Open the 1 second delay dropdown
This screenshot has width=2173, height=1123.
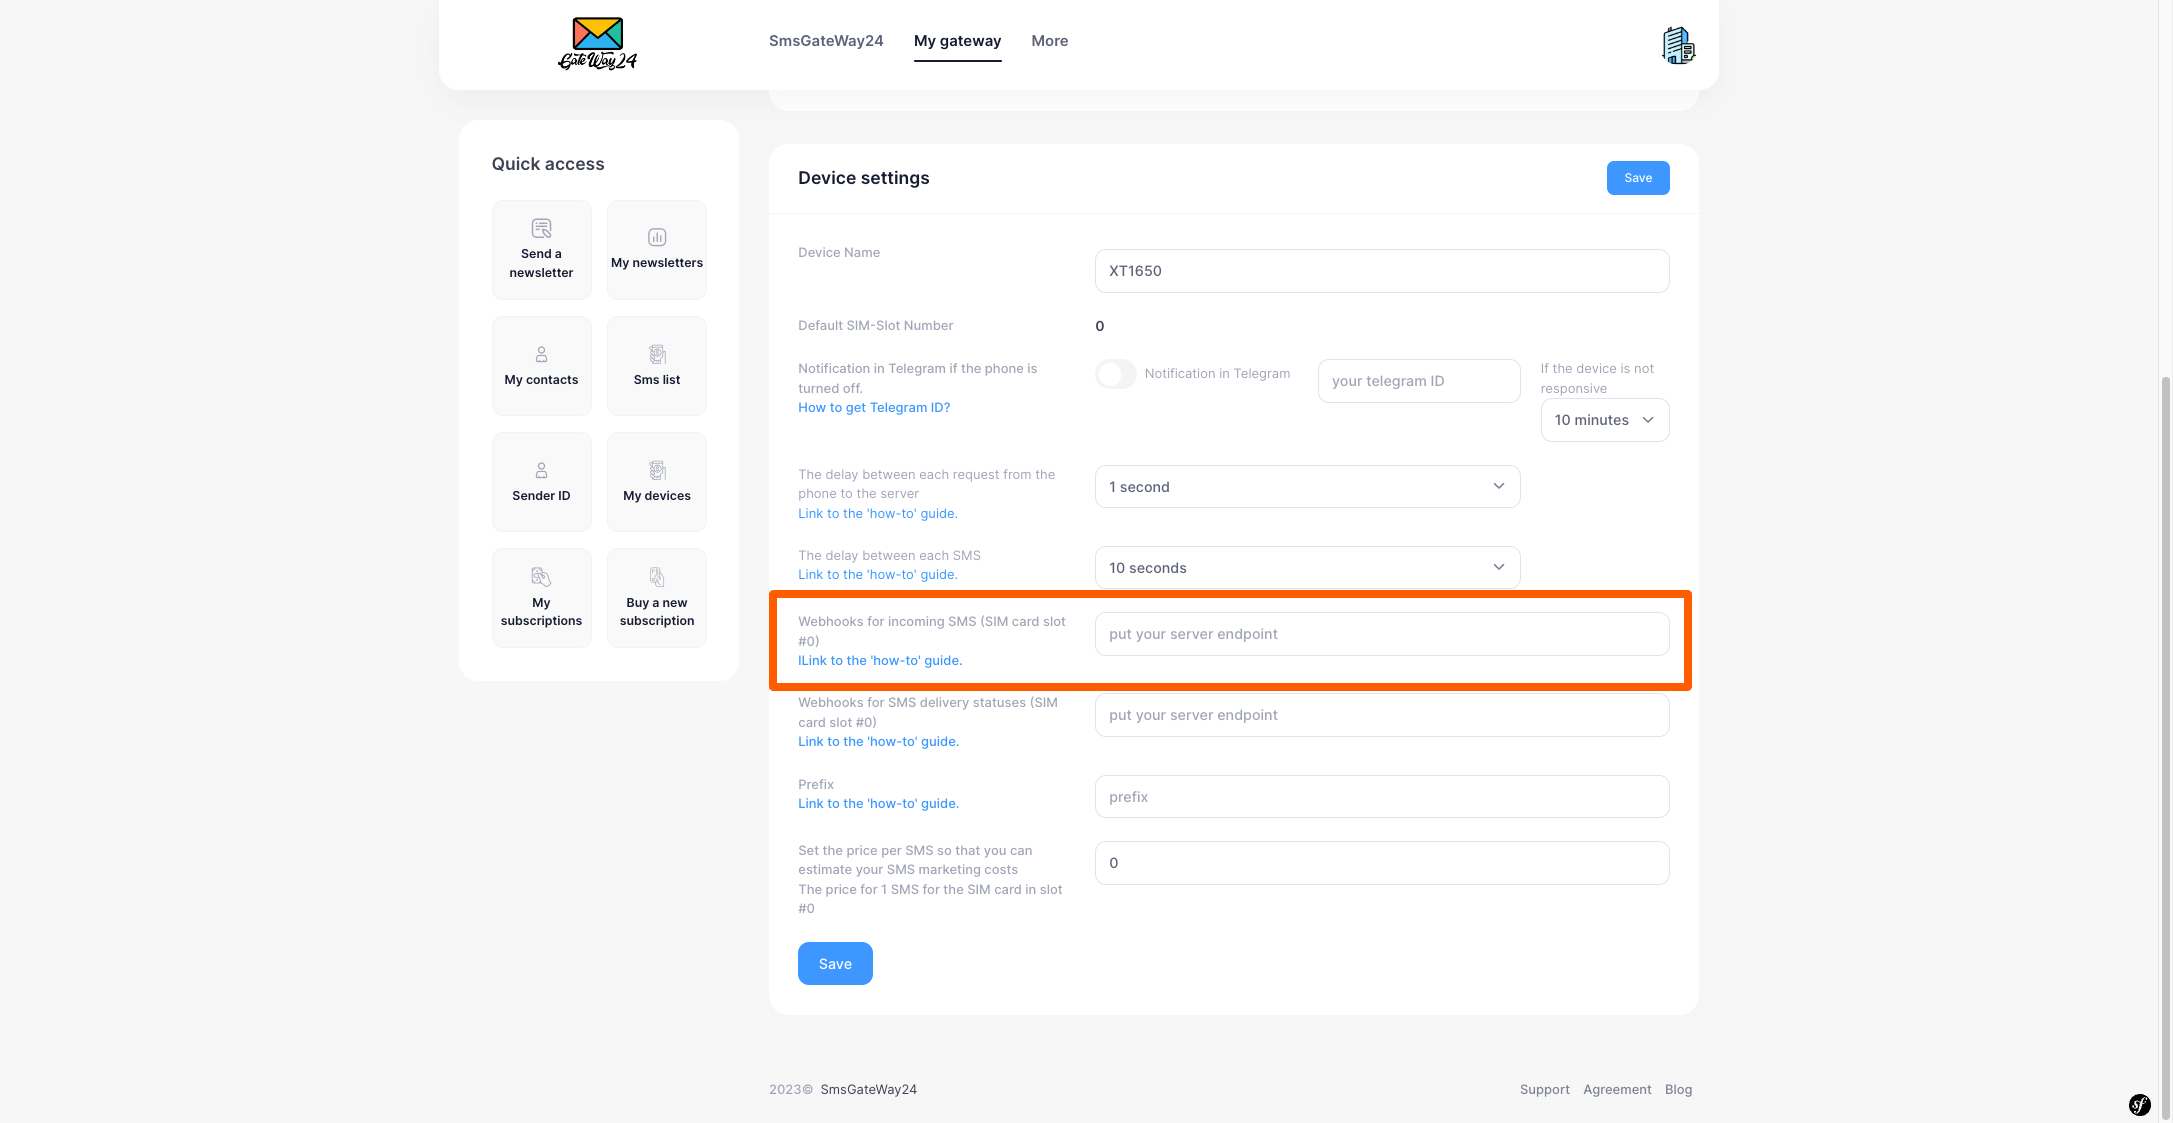(x=1307, y=487)
